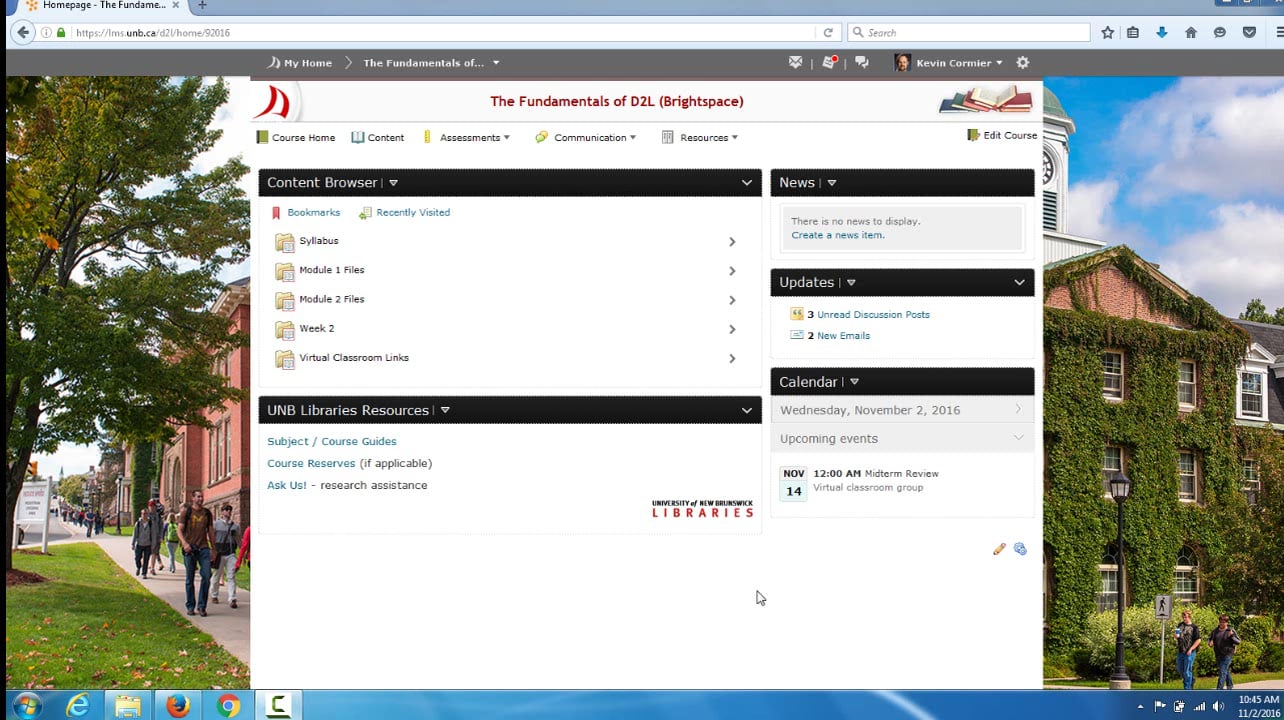This screenshot has height=720, width=1284.
Task: Bookmark this page with the star icon
Action: pos(1107,33)
